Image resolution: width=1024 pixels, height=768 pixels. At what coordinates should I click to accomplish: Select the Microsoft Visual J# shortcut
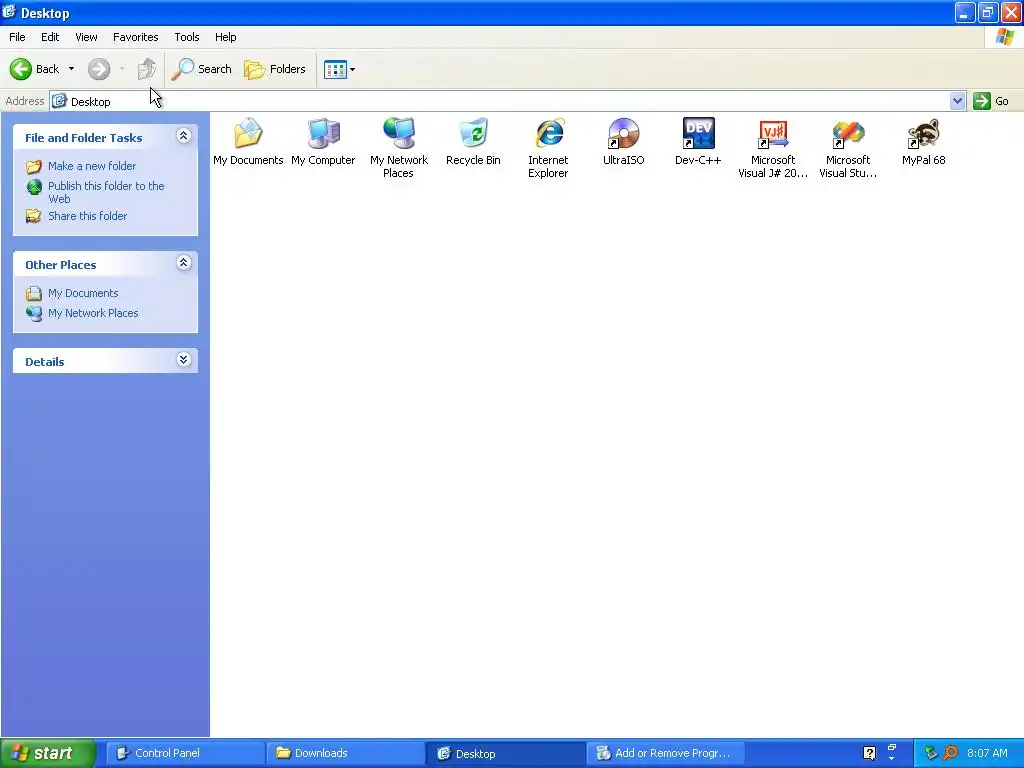click(773, 148)
